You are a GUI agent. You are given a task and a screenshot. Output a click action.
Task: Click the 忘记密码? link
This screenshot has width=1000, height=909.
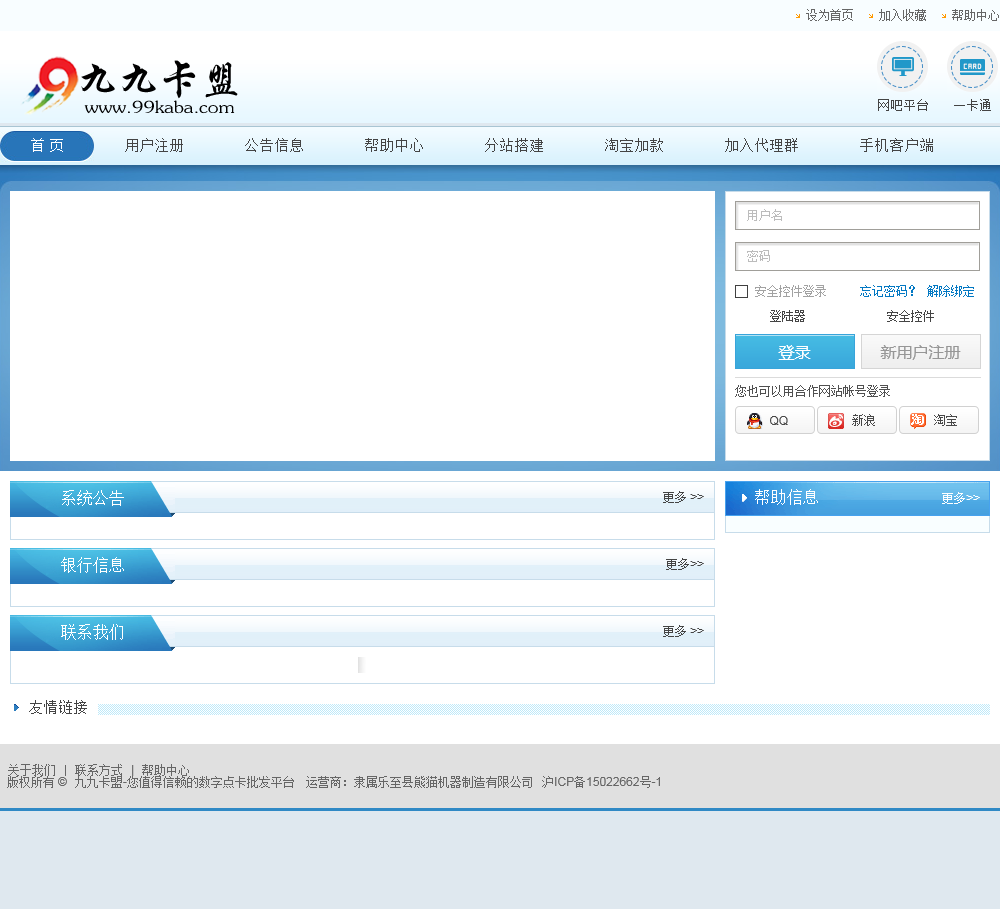[x=887, y=292]
